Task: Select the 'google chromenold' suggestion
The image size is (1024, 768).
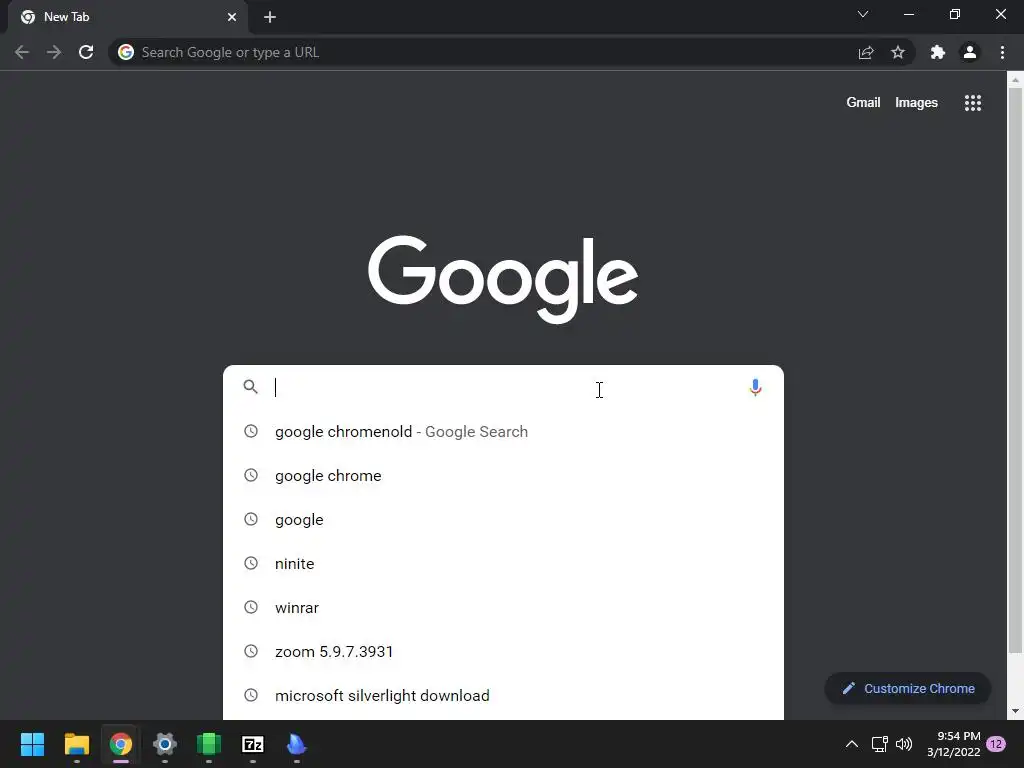Action: (503, 432)
